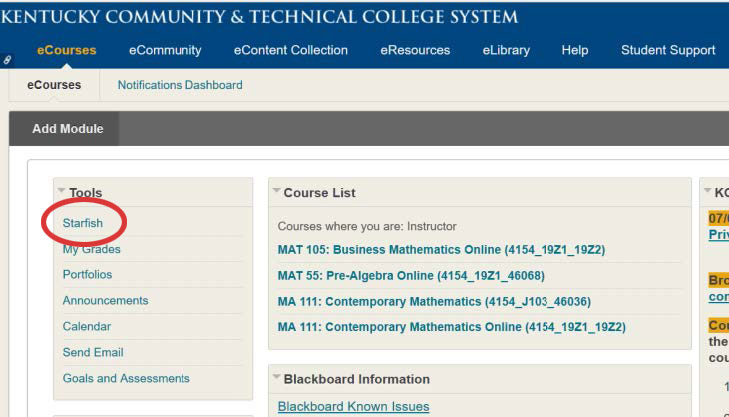The height and width of the screenshot is (417, 729).
Task: Open MAT 105 Business Mathematics Online course
Action: coord(441,250)
